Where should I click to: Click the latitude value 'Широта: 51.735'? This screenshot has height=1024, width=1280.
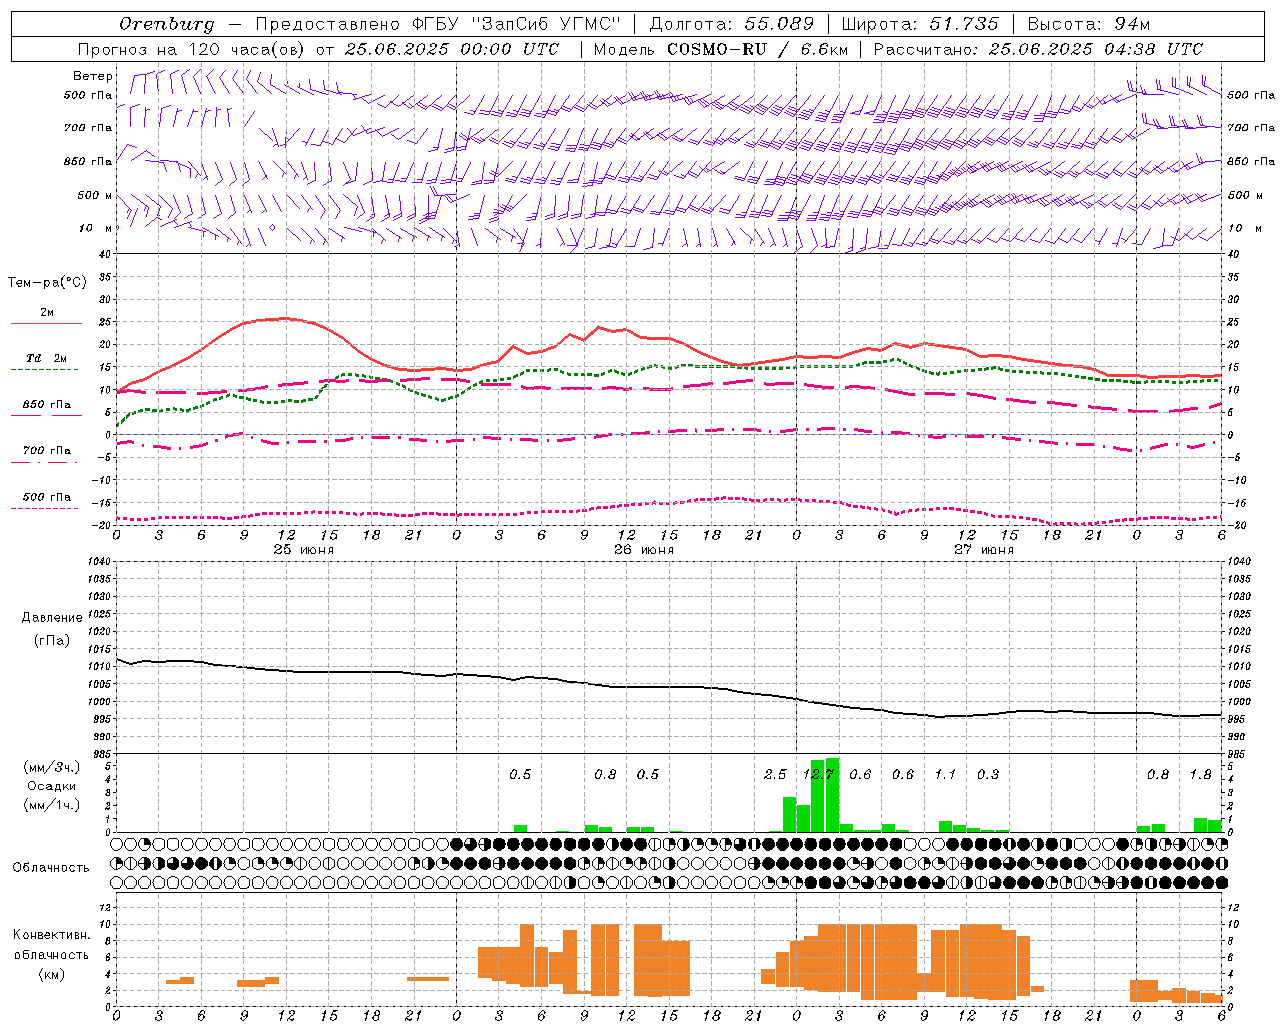click(x=920, y=24)
